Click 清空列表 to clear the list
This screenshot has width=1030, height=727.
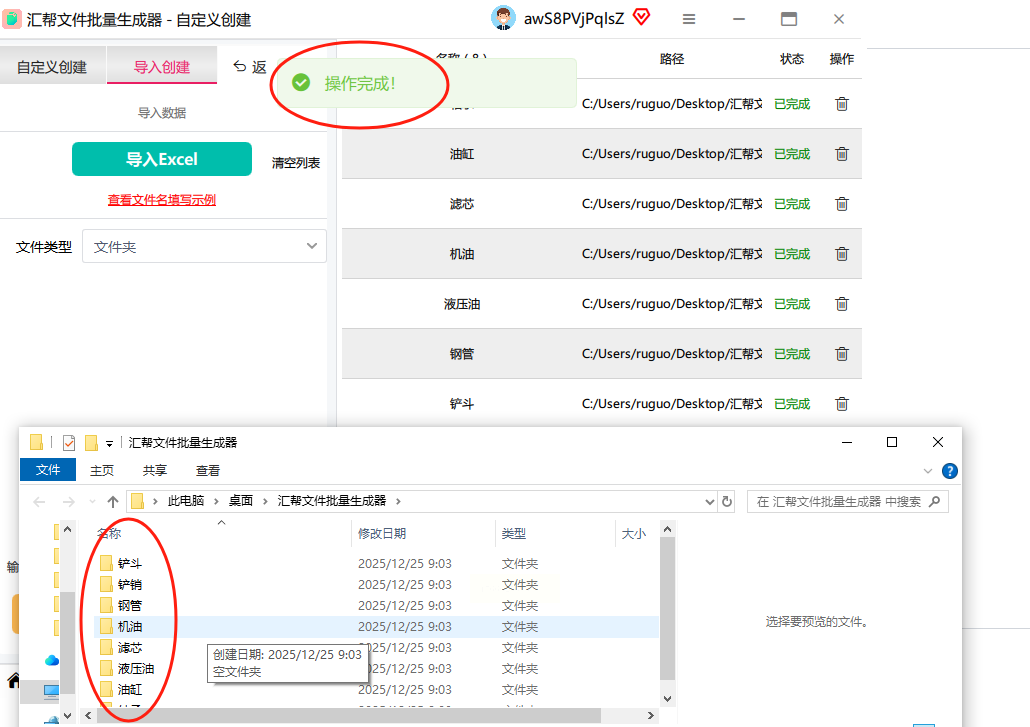point(296,163)
